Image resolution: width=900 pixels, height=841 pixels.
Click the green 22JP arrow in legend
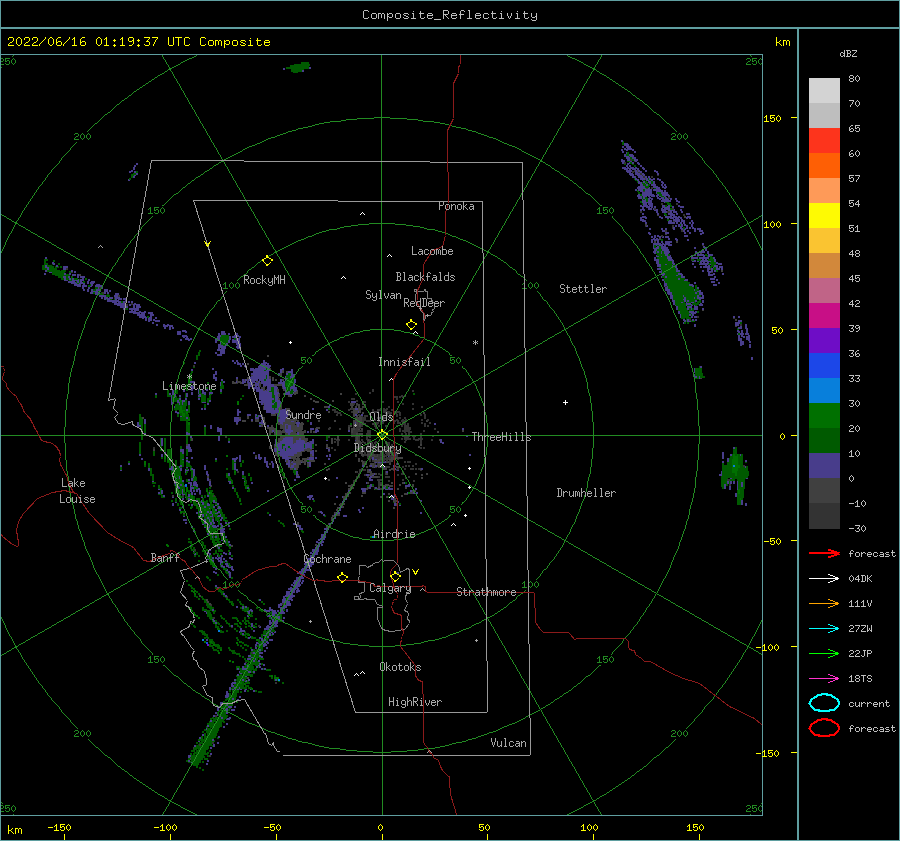pyautogui.click(x=824, y=653)
